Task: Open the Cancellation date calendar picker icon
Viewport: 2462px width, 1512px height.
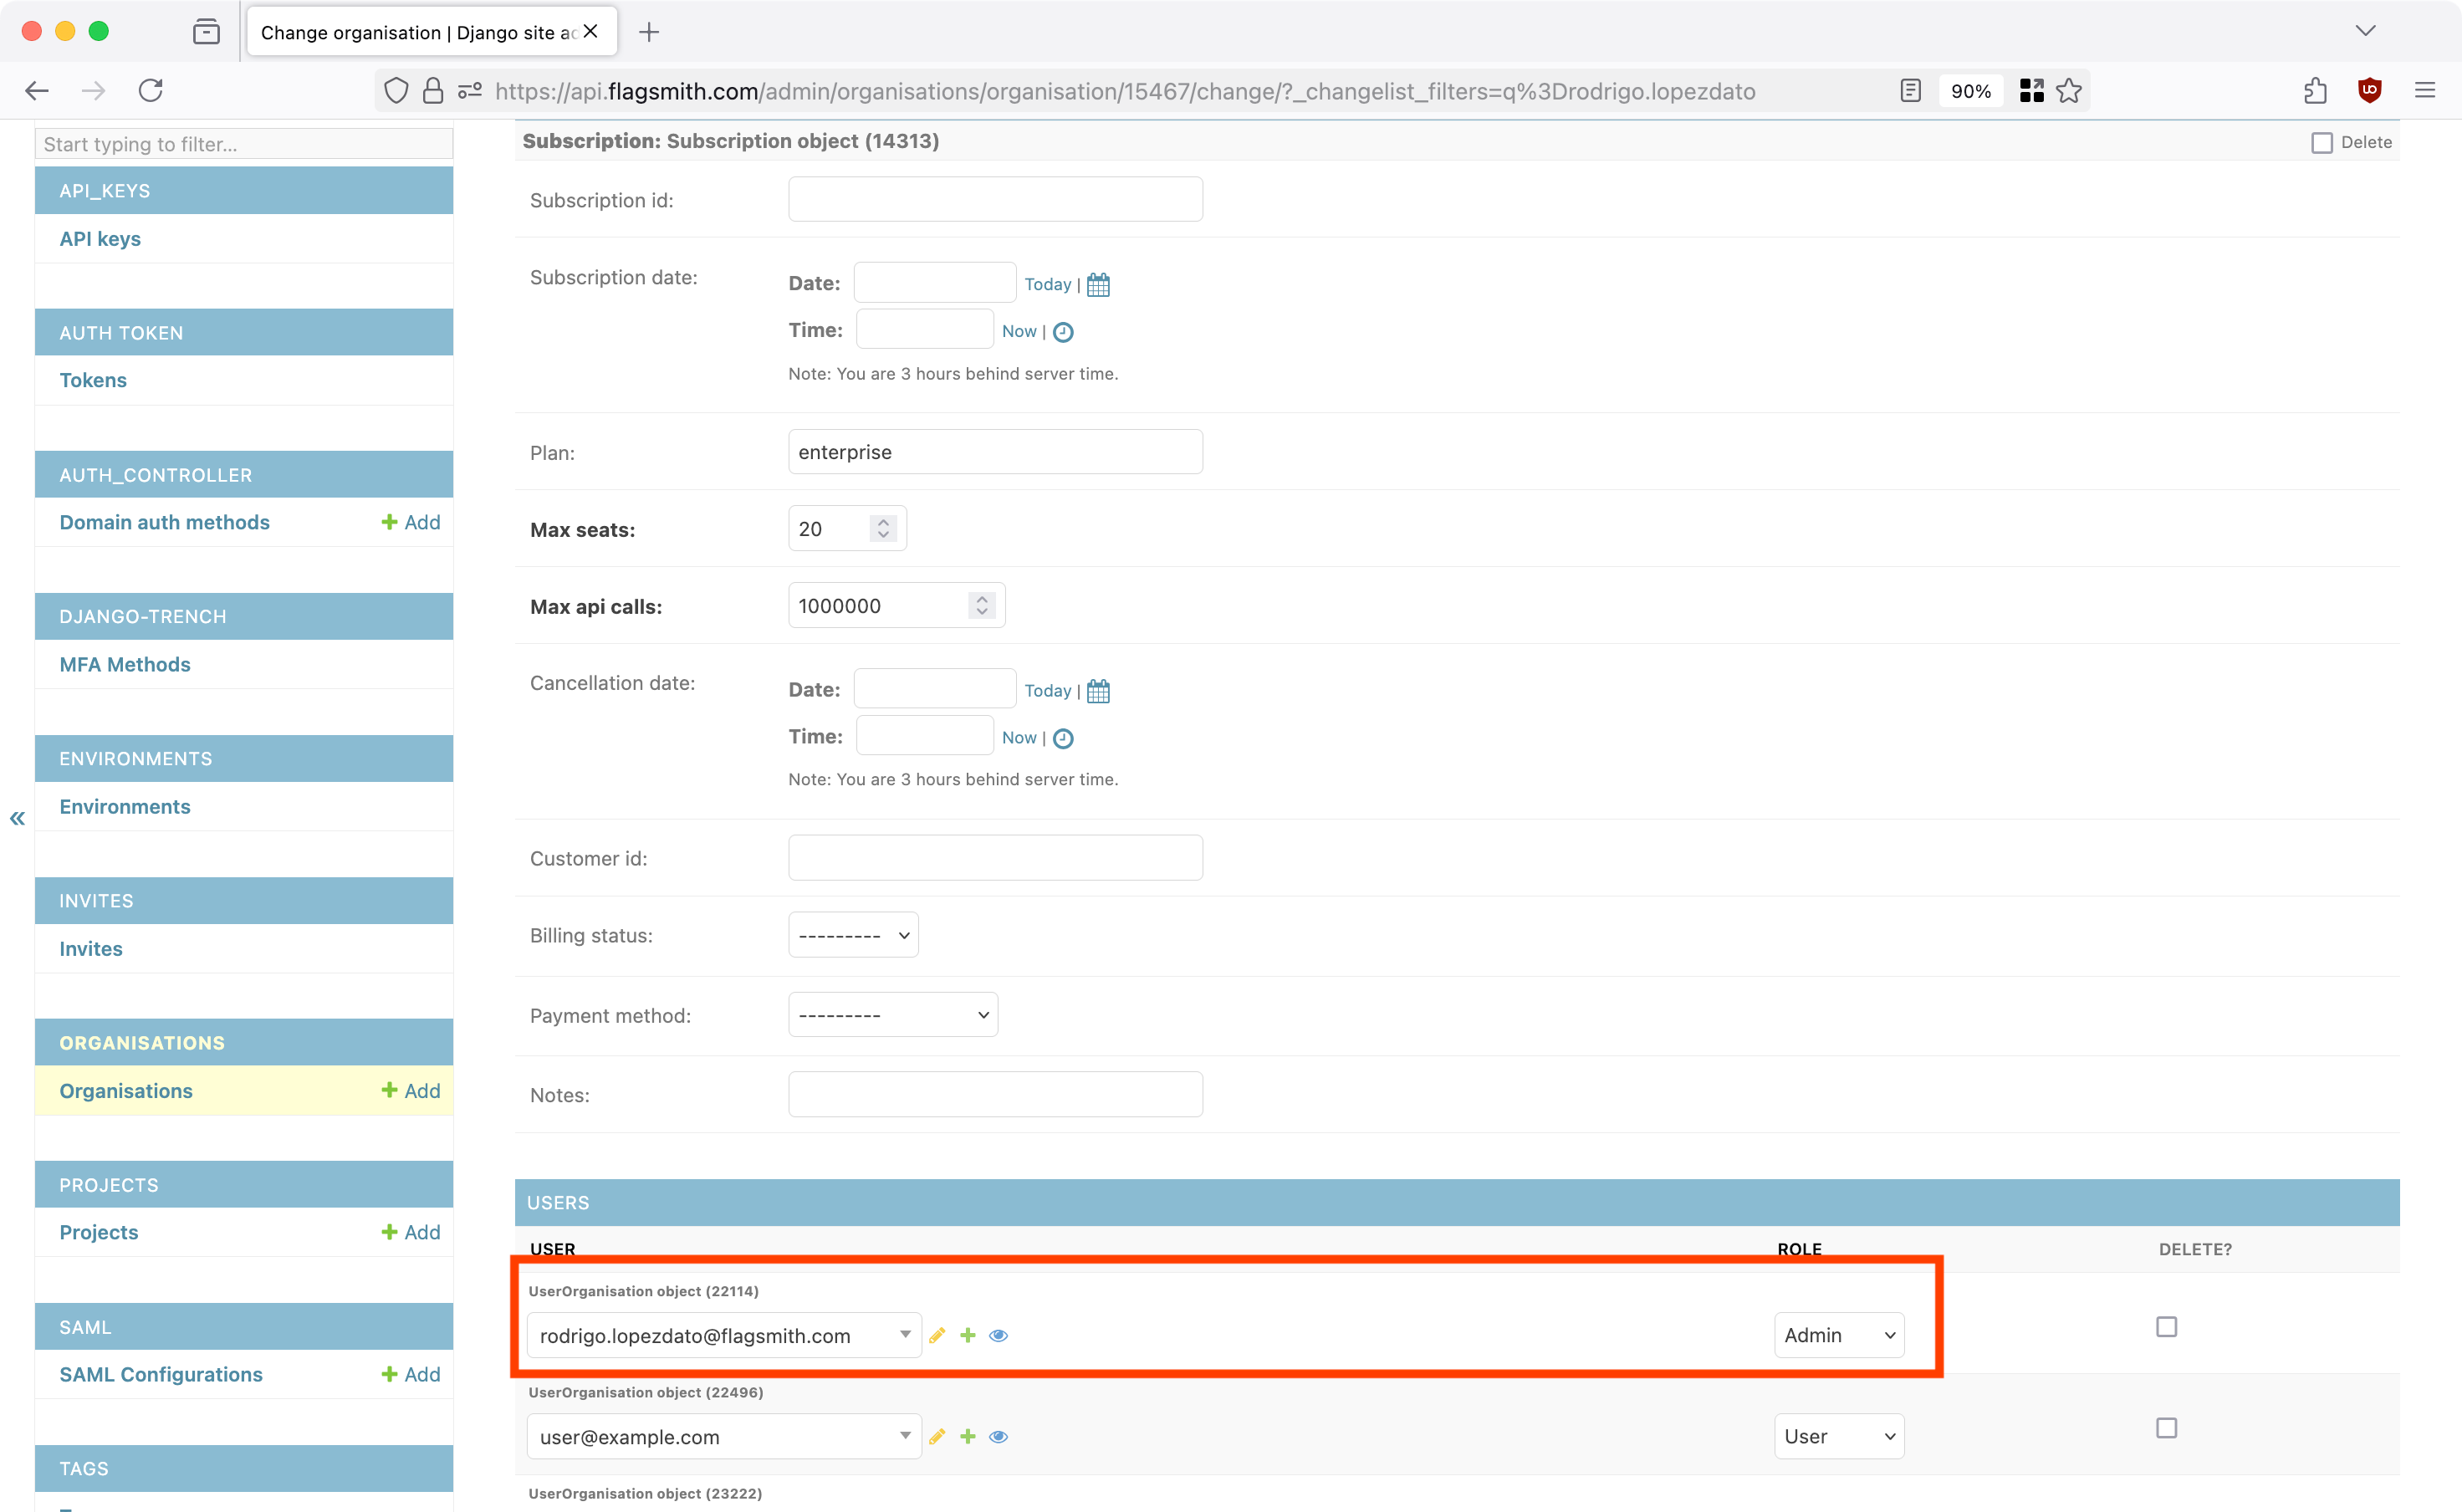Action: coord(1098,691)
